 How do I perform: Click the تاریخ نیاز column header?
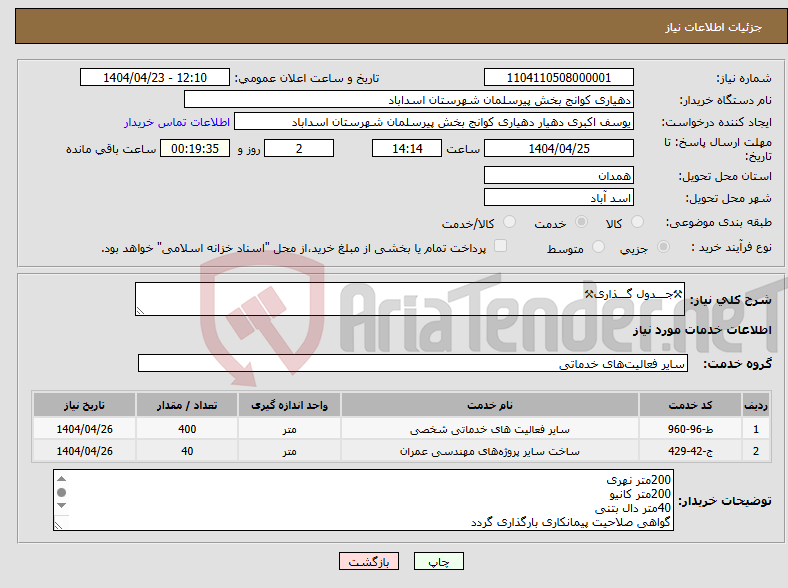click(x=84, y=405)
